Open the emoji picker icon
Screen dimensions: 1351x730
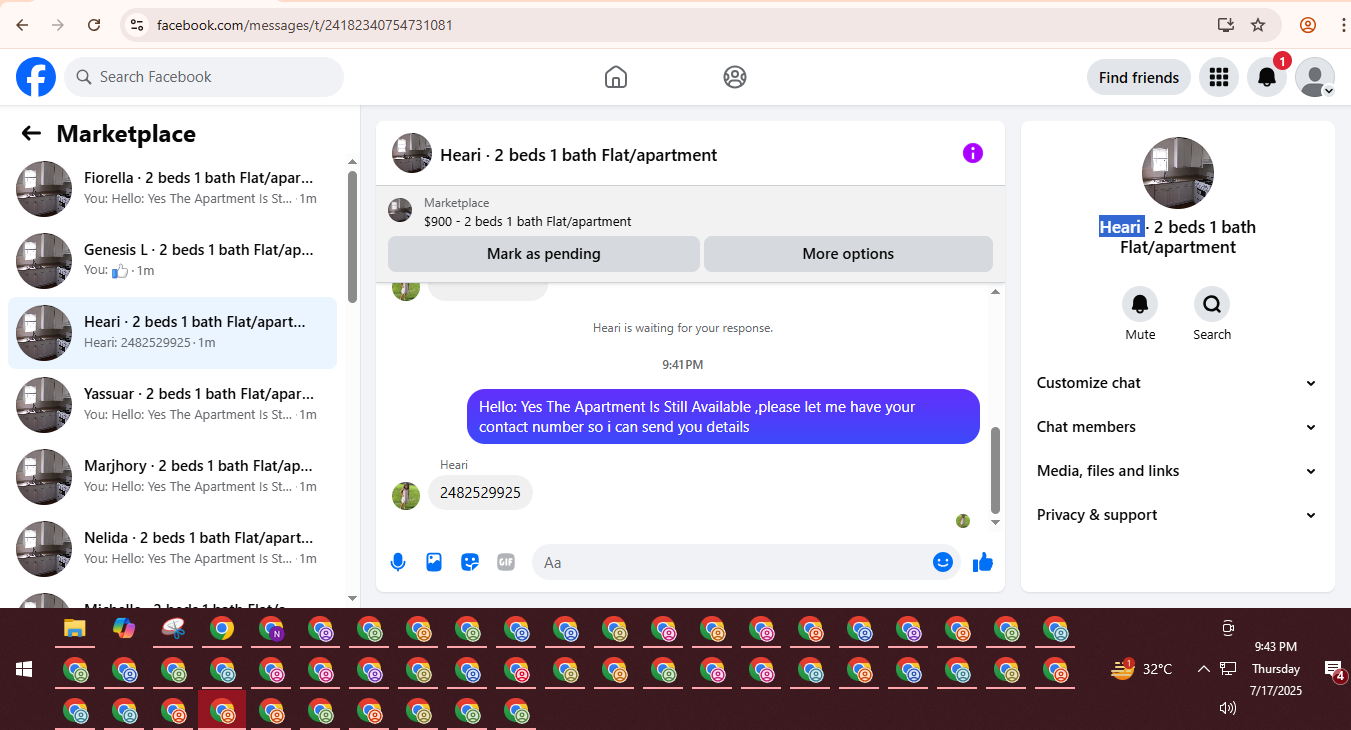(942, 562)
